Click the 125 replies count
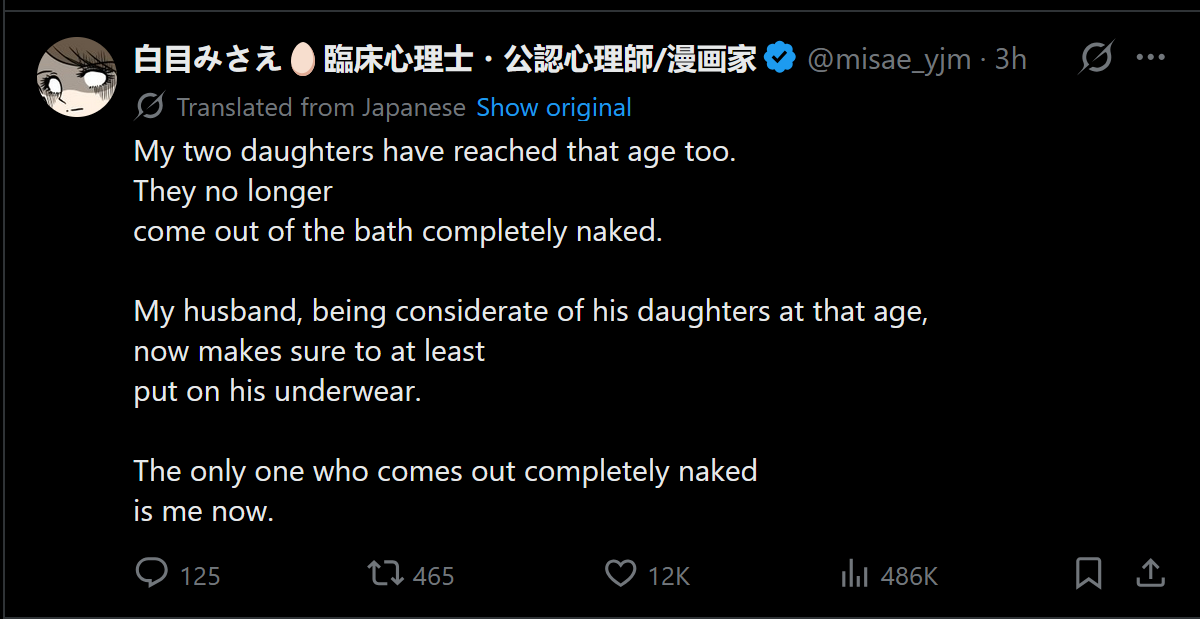The image size is (1200, 619). tap(200, 576)
